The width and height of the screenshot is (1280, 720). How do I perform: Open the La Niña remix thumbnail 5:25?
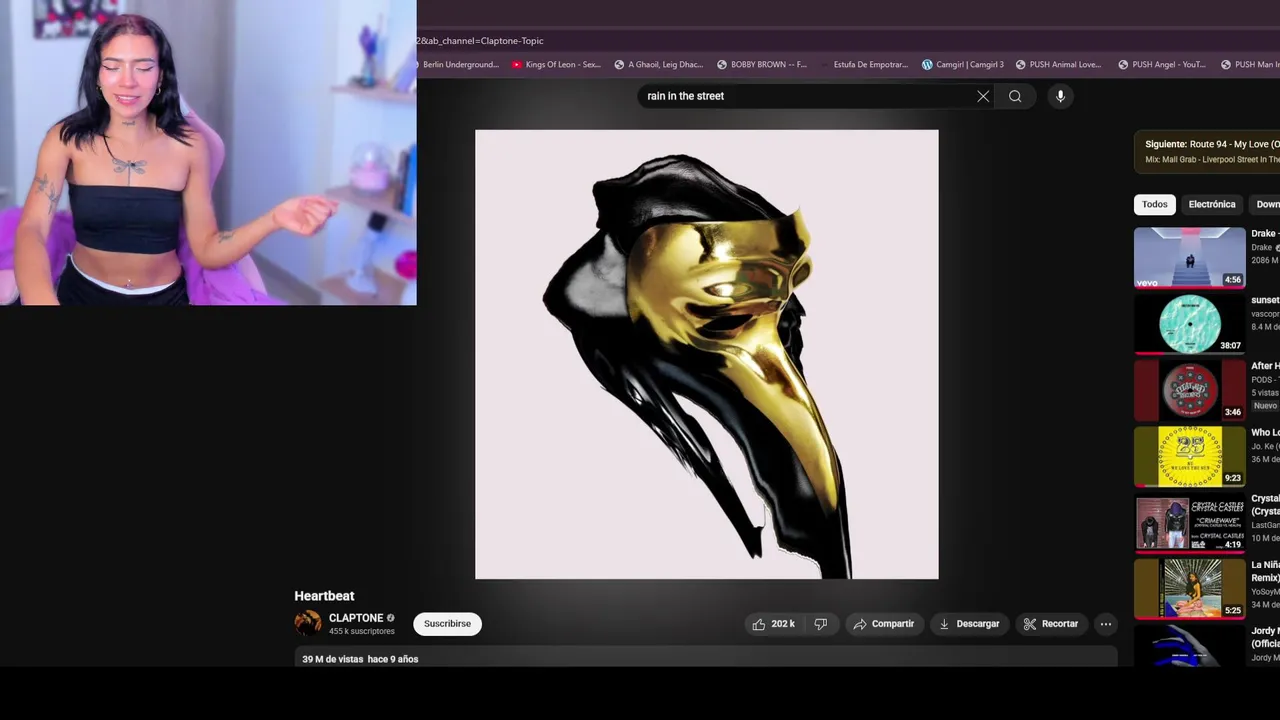[x=1190, y=589]
